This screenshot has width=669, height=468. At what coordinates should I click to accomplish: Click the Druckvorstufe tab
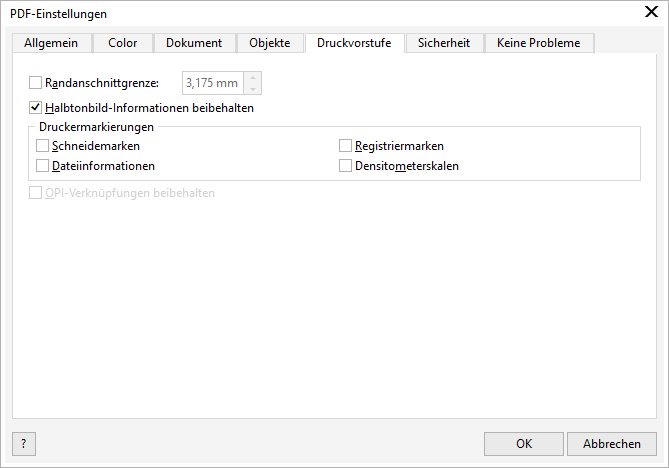[354, 43]
